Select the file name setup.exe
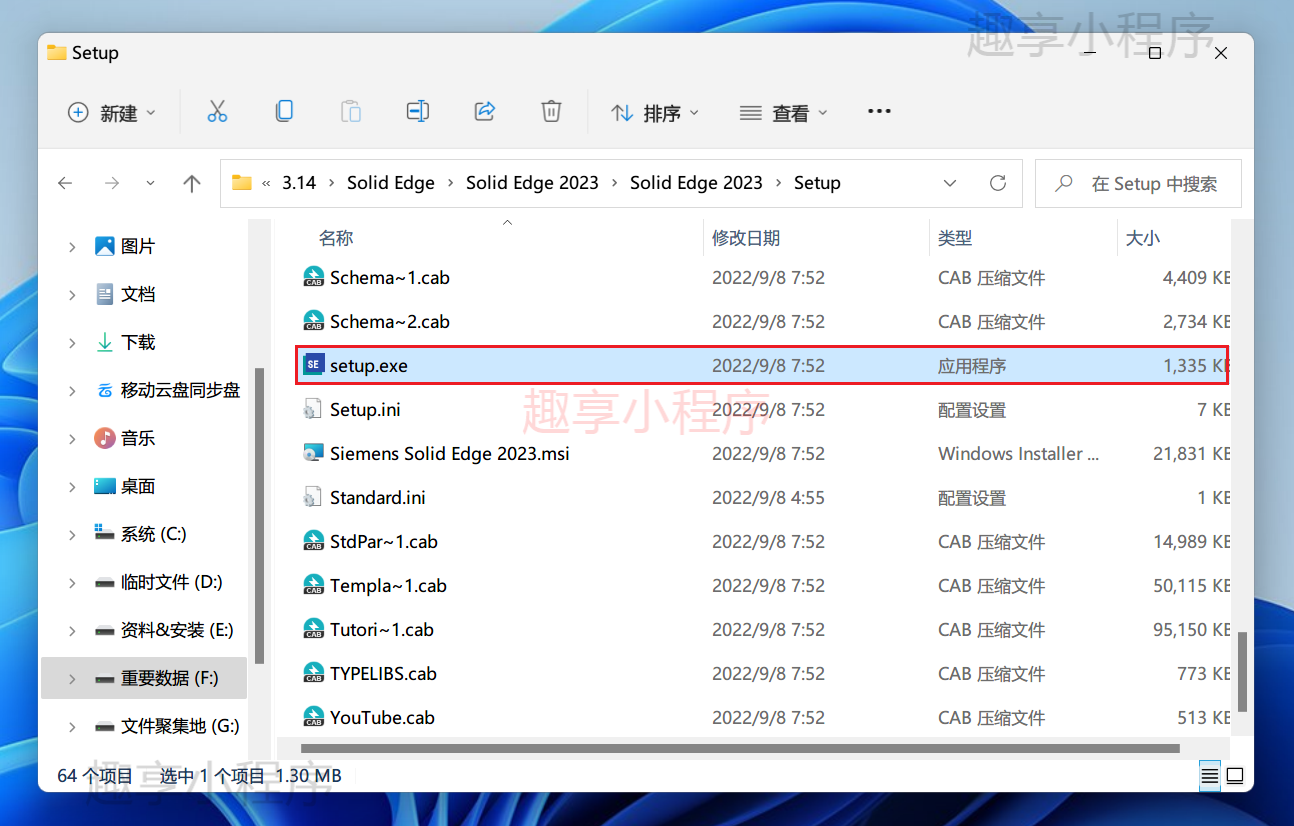 pos(369,366)
